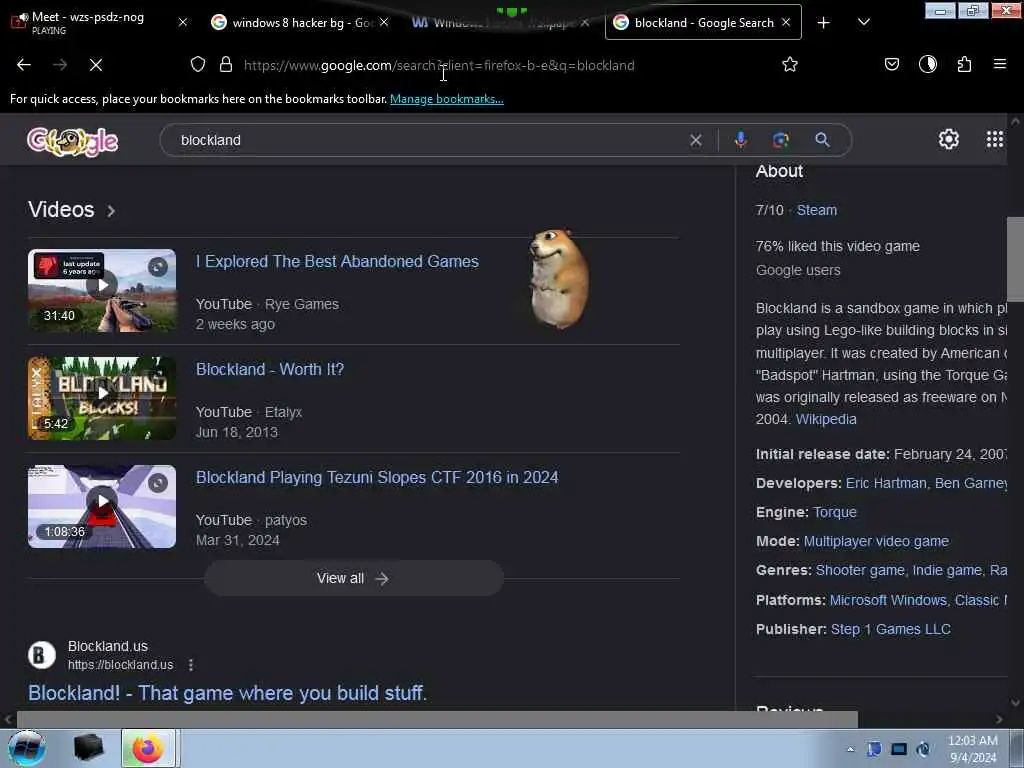Image resolution: width=1024 pixels, height=768 pixels.
Task: Play Blockland Worth It thumbnail
Action: (x=102, y=398)
